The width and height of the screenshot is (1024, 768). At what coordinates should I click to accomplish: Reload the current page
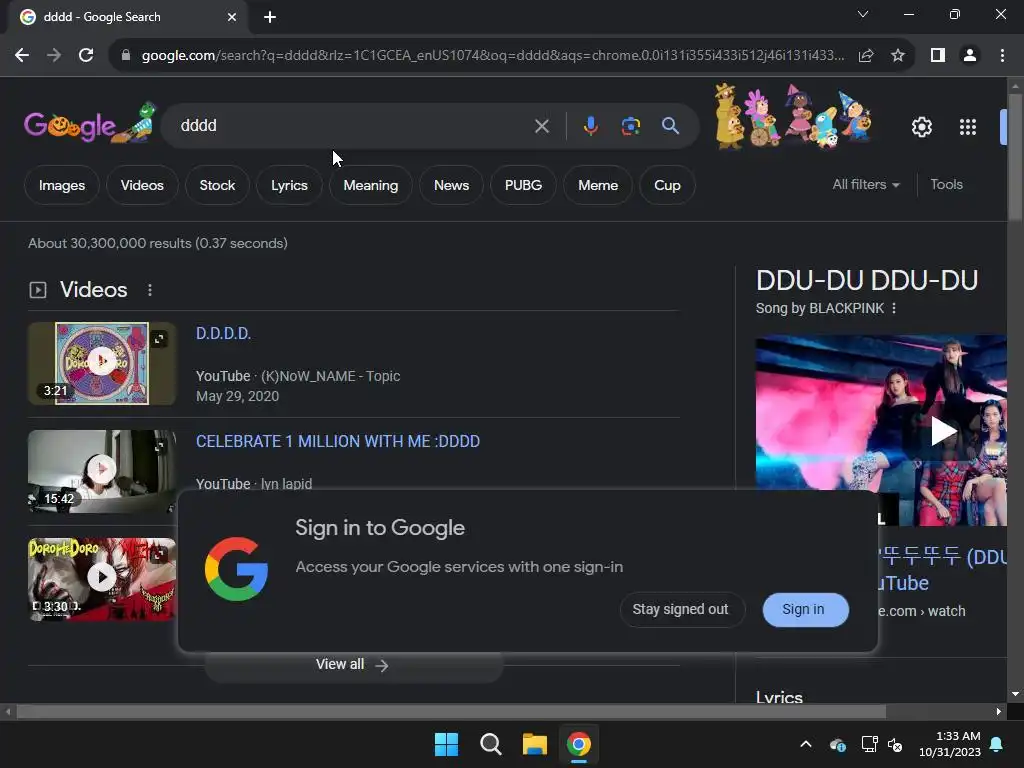(x=86, y=56)
